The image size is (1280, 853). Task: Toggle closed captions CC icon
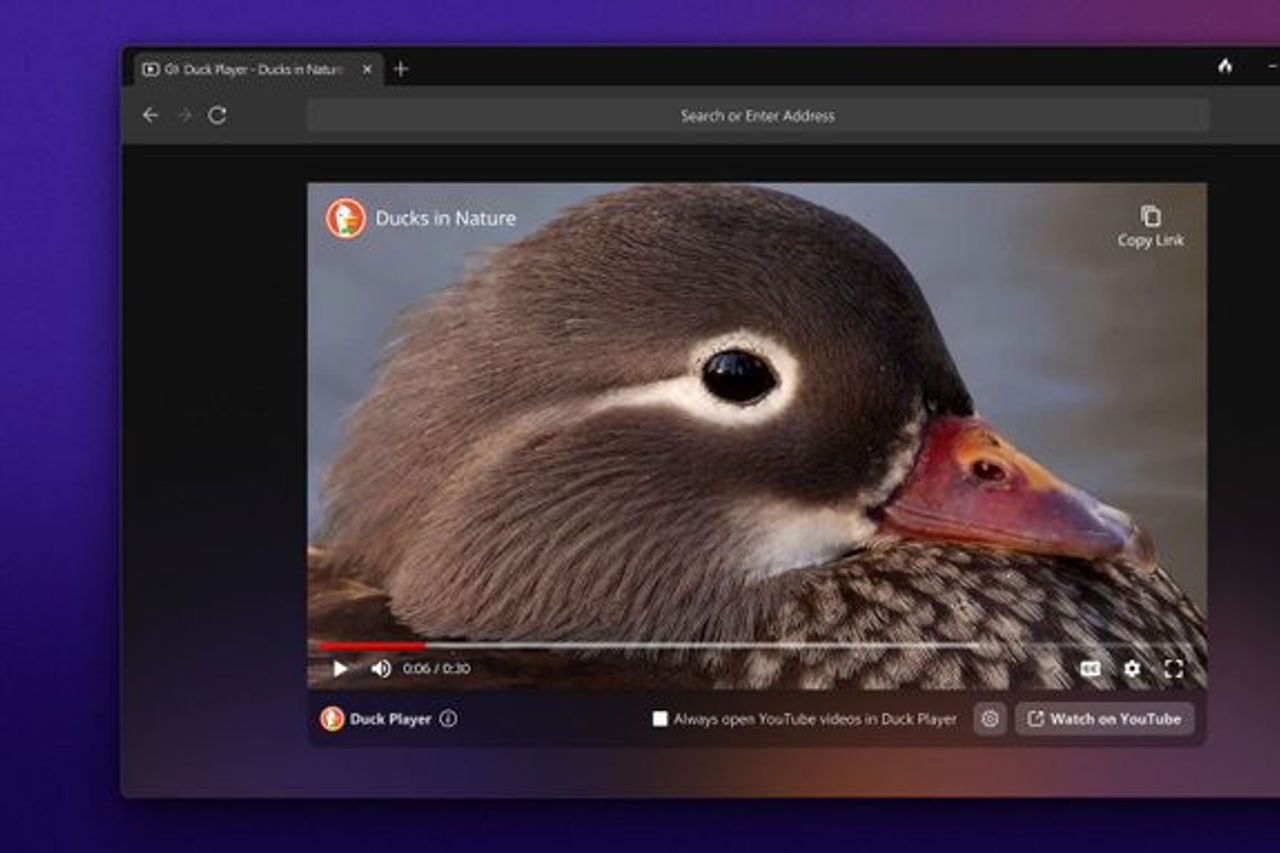(x=1090, y=669)
